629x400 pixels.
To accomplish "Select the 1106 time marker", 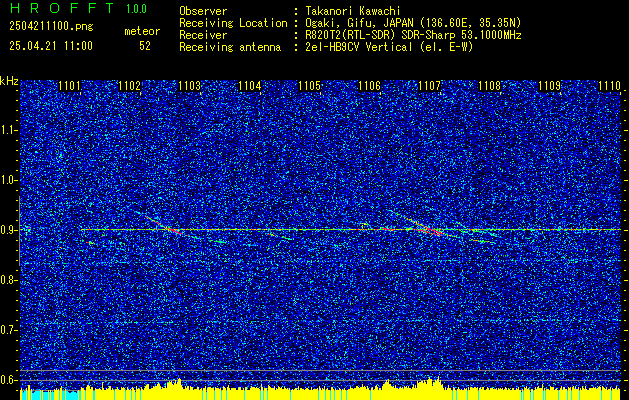I will pyautogui.click(x=369, y=86).
